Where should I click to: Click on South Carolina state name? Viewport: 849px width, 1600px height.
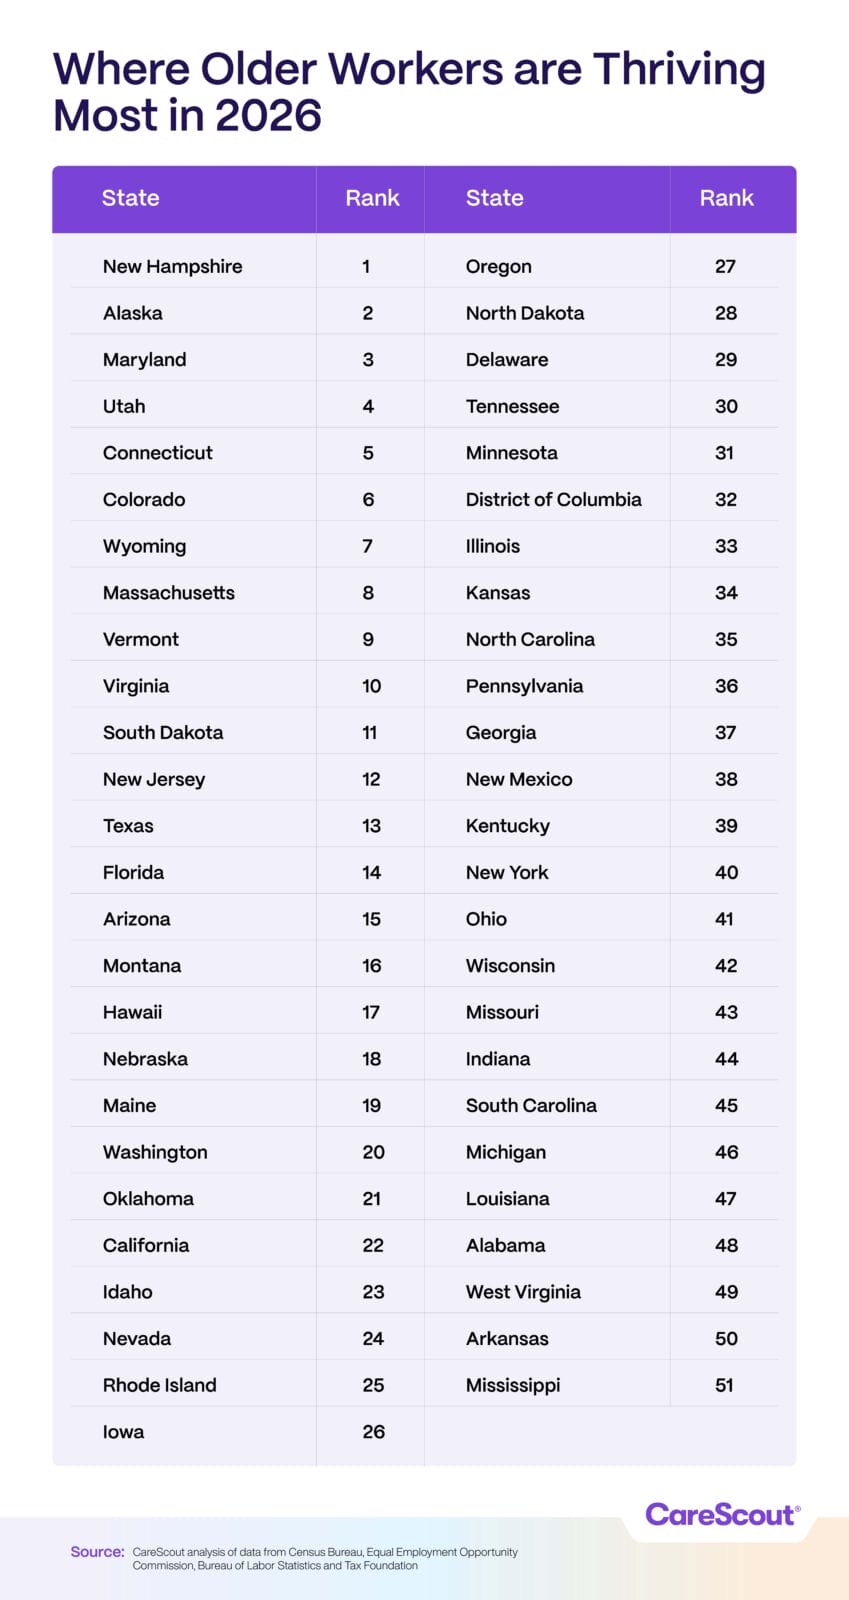pos(531,1106)
